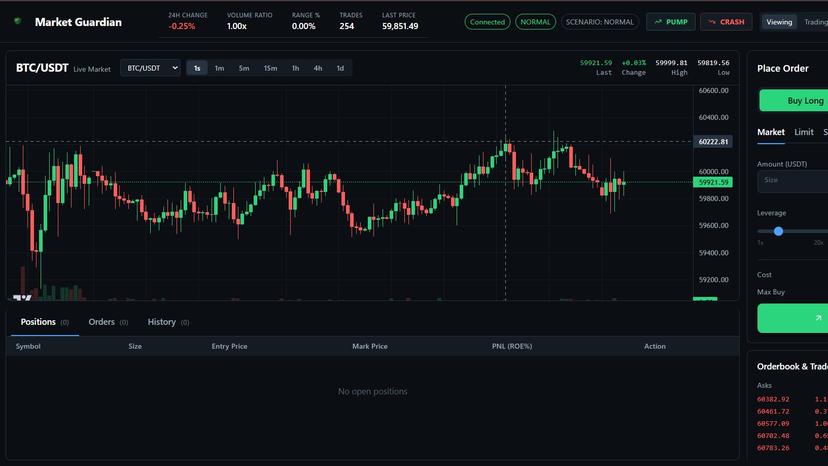Trigger the CRASH scenario button
This screenshot has width=828, height=466.
click(726, 22)
